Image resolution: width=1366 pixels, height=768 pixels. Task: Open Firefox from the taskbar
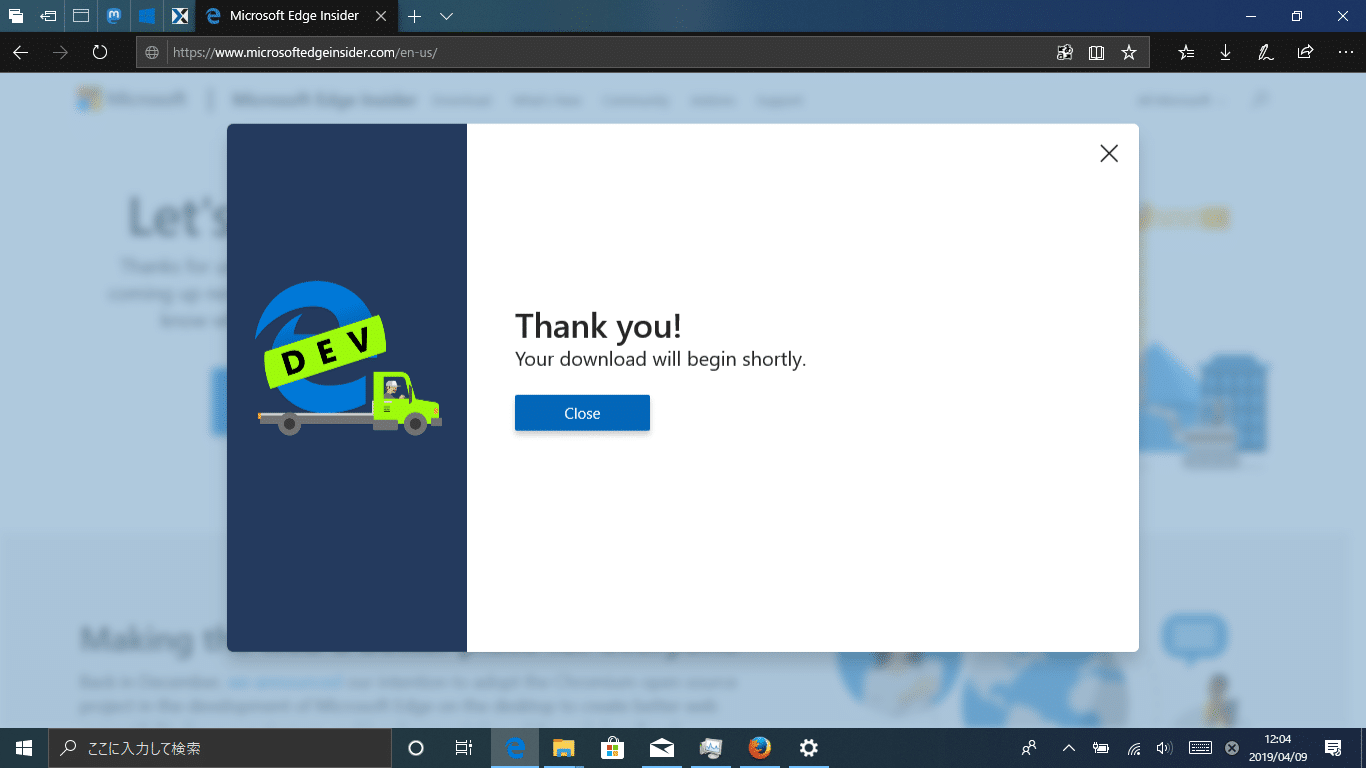pos(760,748)
